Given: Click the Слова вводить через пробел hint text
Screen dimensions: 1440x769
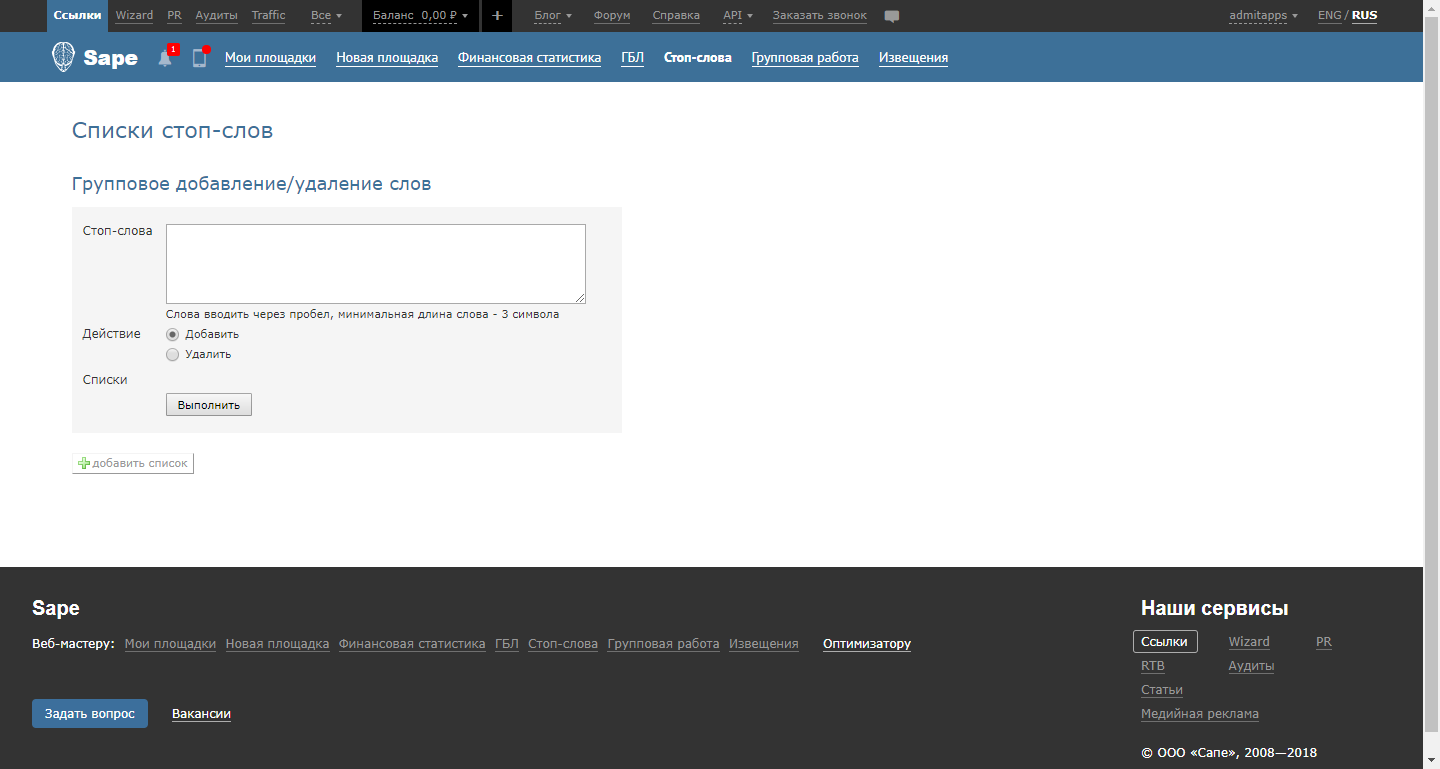Looking at the screenshot, I should tap(362, 314).
